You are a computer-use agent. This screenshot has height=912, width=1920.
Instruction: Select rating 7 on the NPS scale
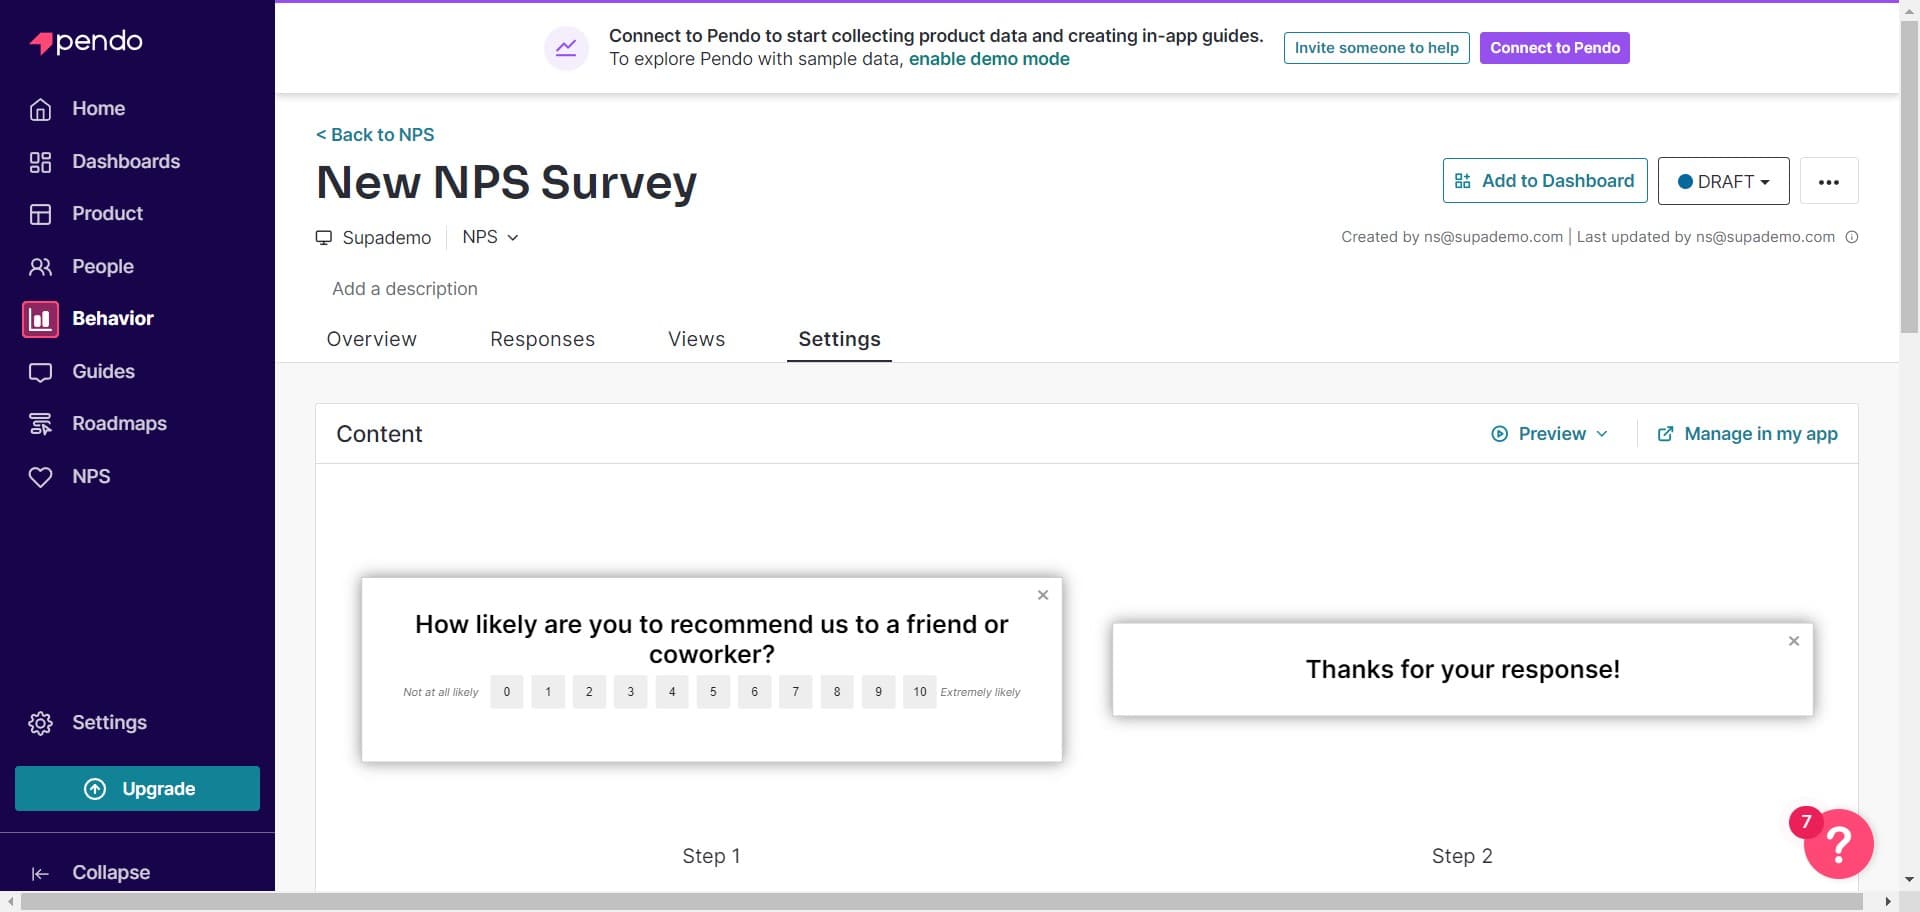click(x=796, y=691)
